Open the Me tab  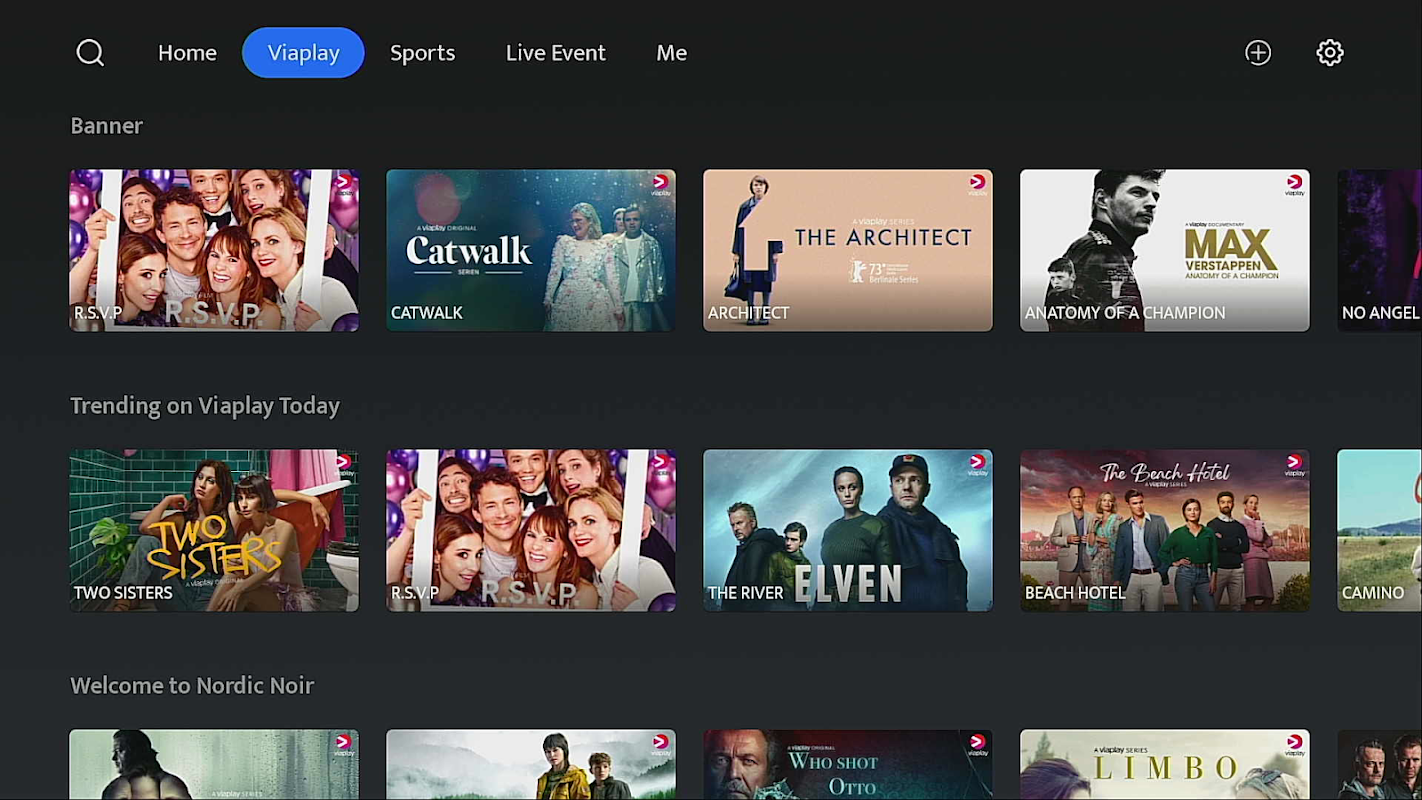(671, 53)
